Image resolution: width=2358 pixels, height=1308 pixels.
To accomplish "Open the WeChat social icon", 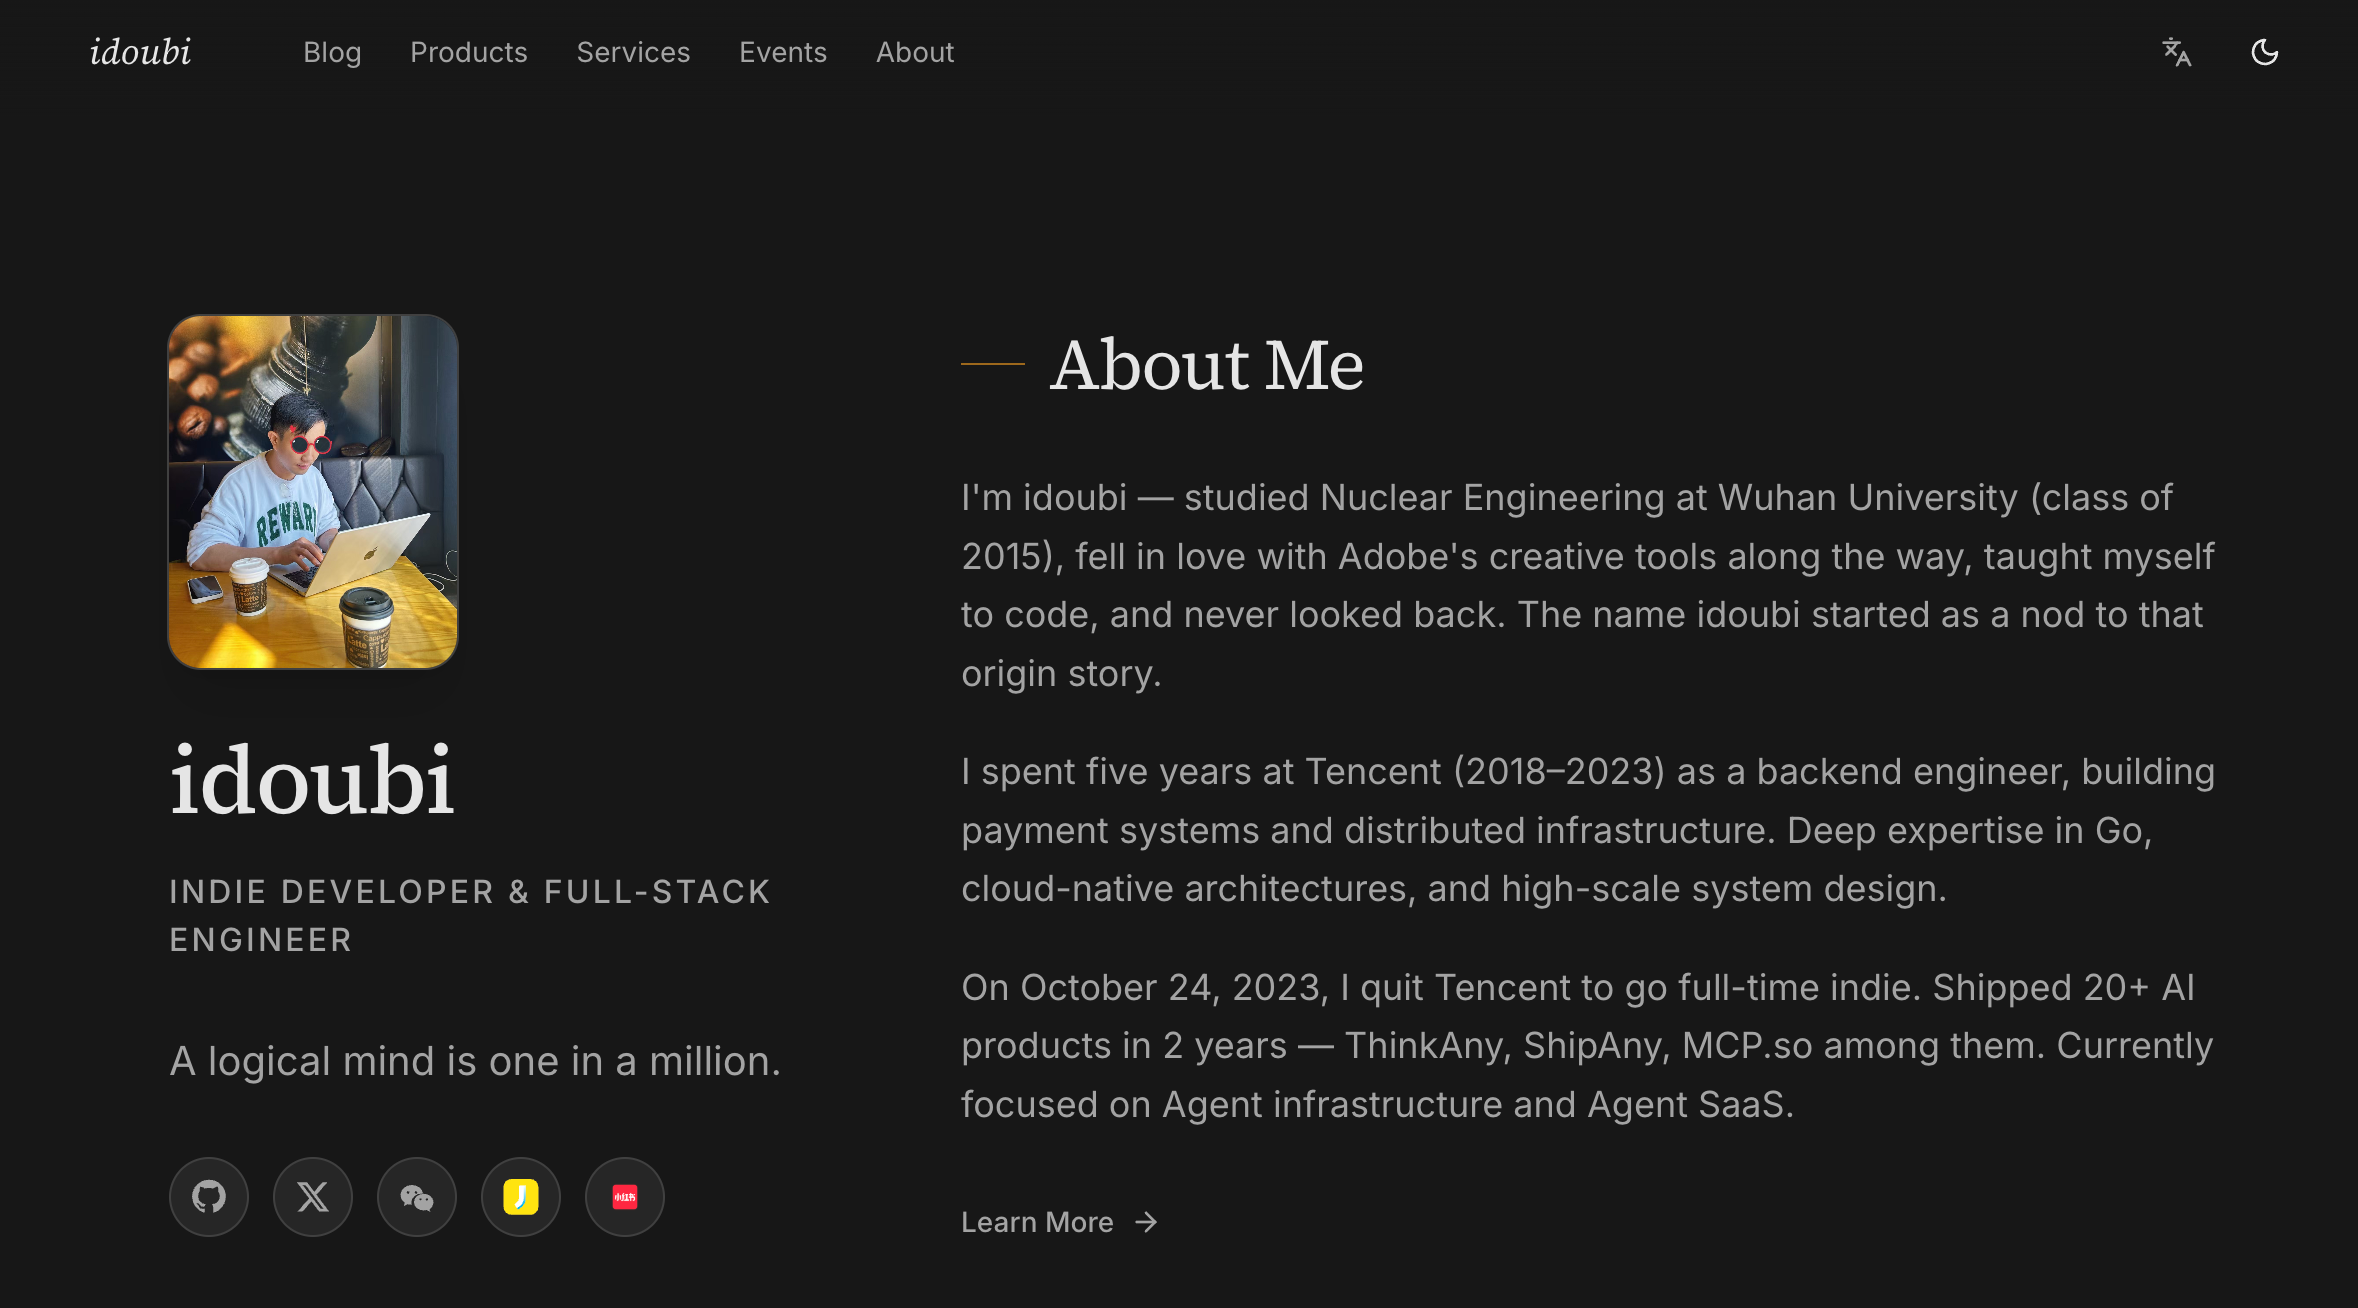I will 417,1197.
